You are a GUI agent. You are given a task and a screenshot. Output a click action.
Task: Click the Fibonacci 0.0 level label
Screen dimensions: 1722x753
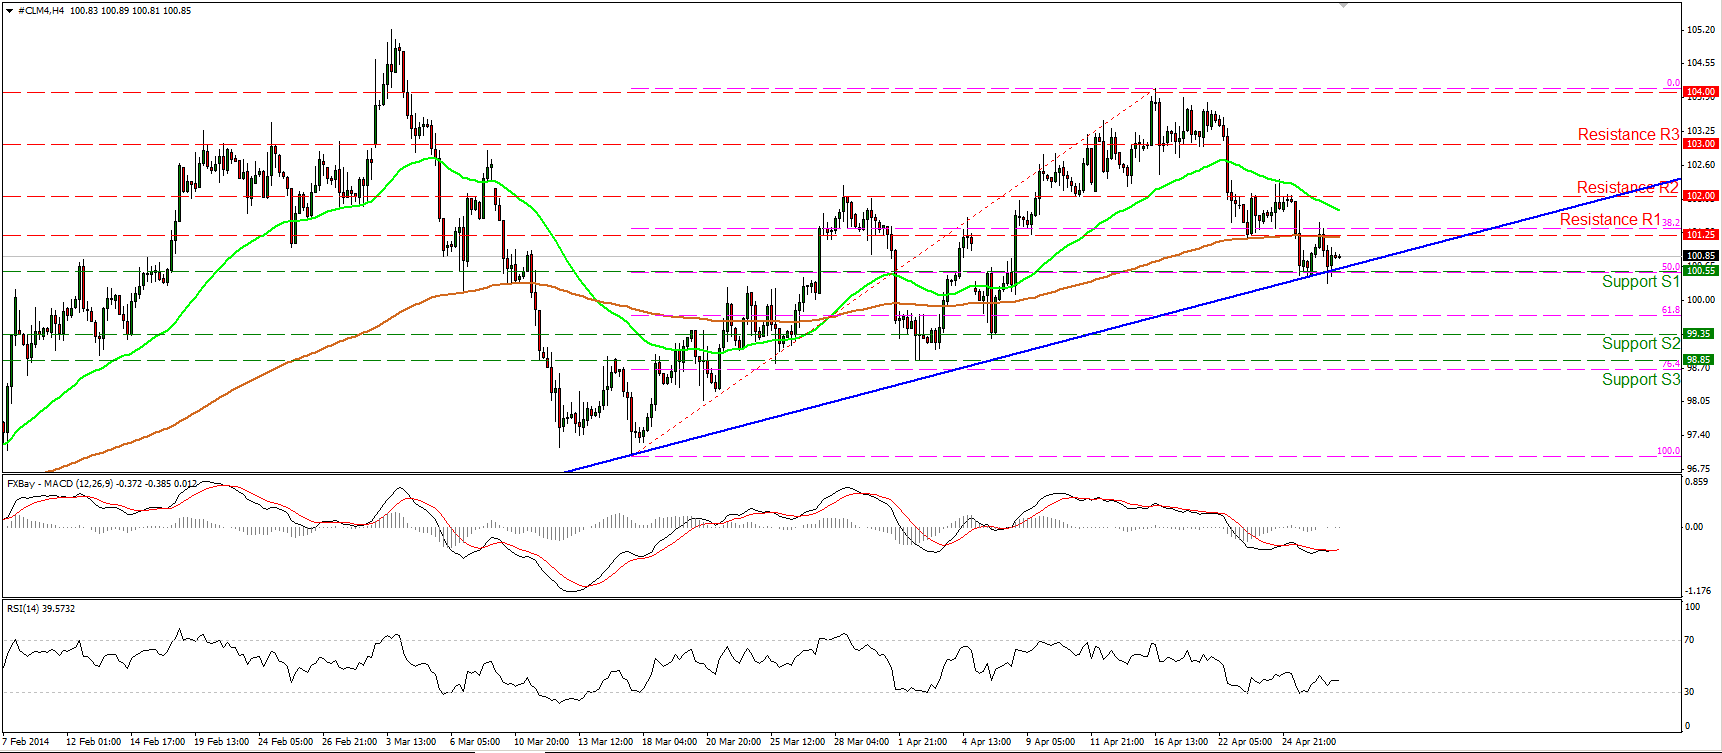[x=1672, y=83]
